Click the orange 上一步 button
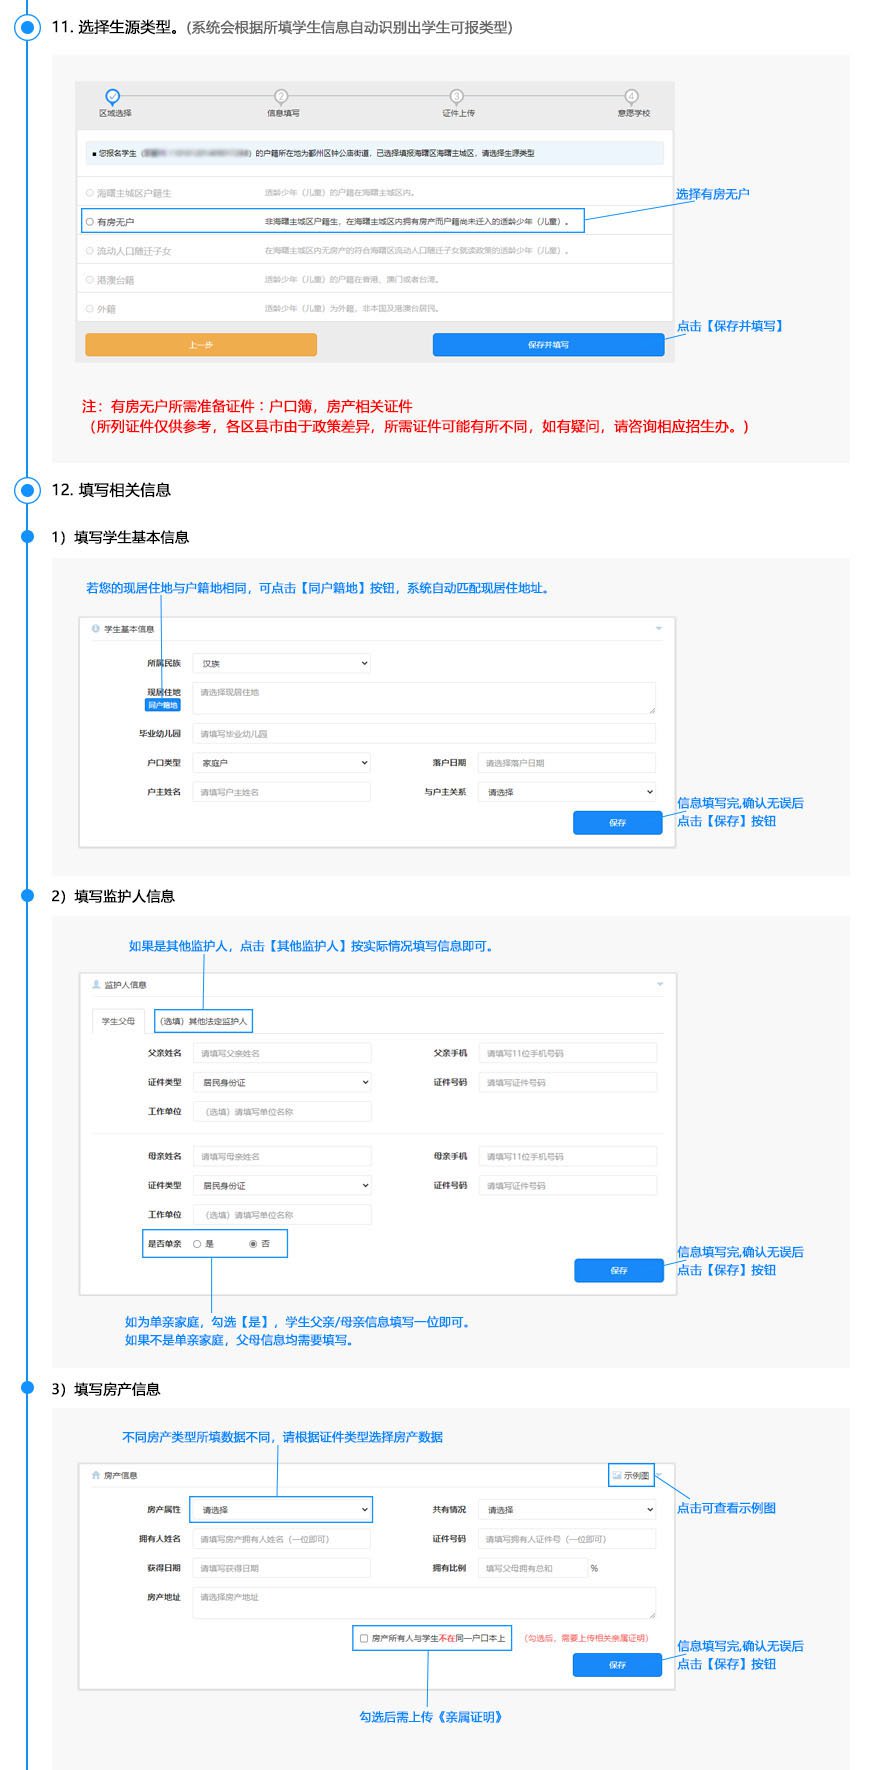This screenshot has width=875, height=1770. 201,344
